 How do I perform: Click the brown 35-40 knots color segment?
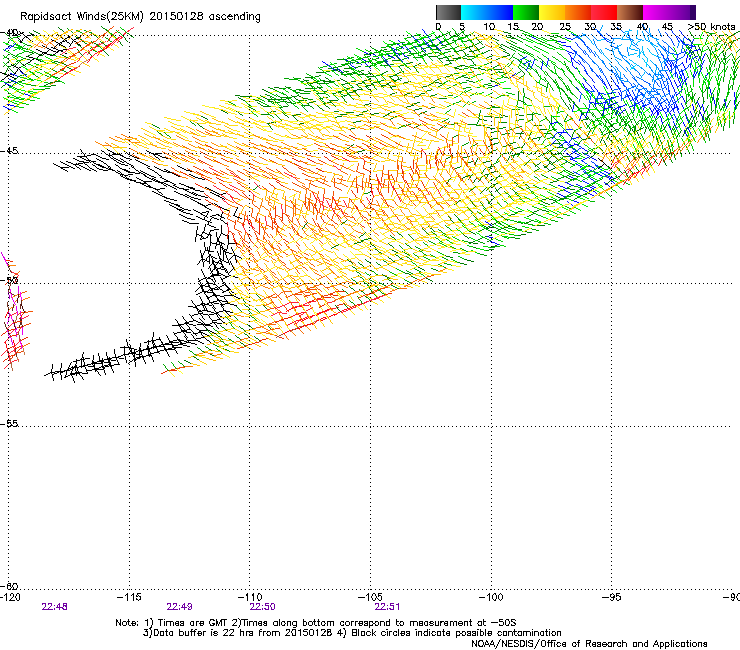click(630, 12)
